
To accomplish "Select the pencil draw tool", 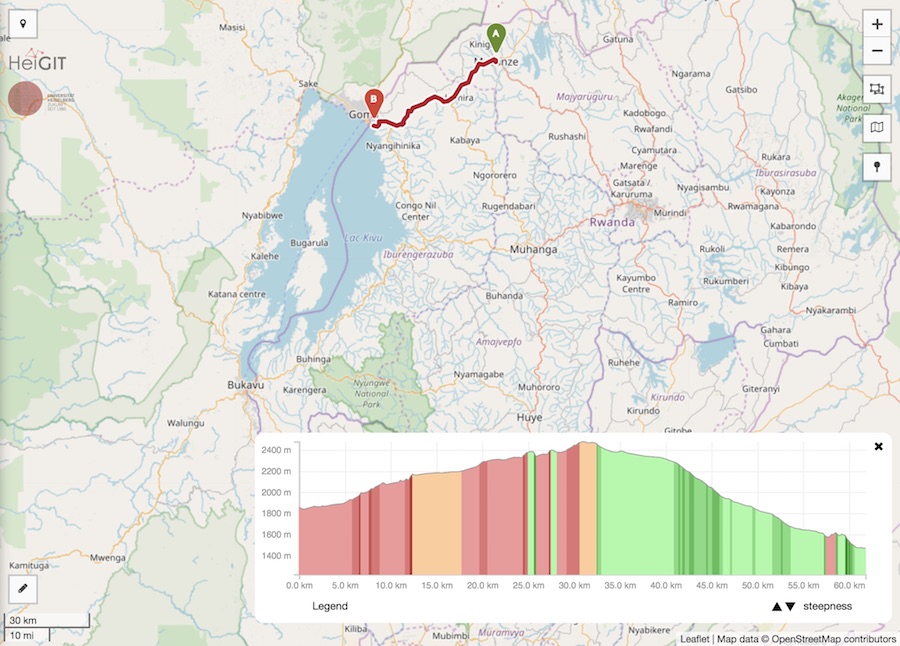I will 22,590.
